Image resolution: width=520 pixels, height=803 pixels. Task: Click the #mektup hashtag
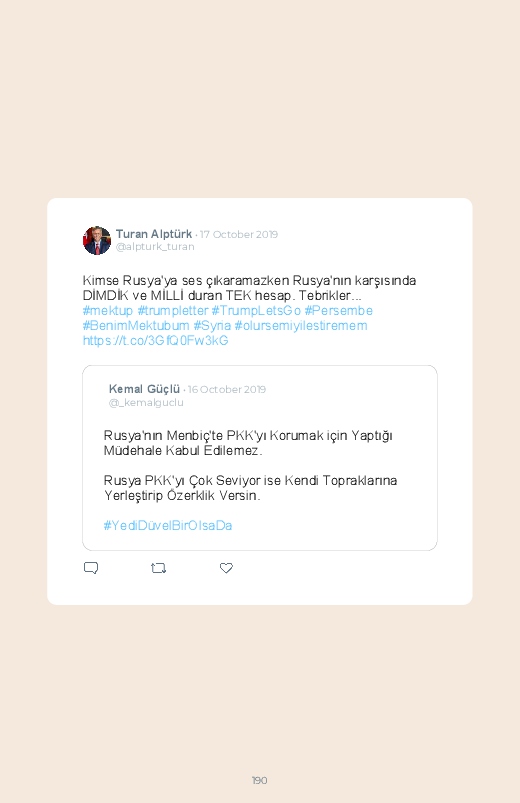pos(108,311)
